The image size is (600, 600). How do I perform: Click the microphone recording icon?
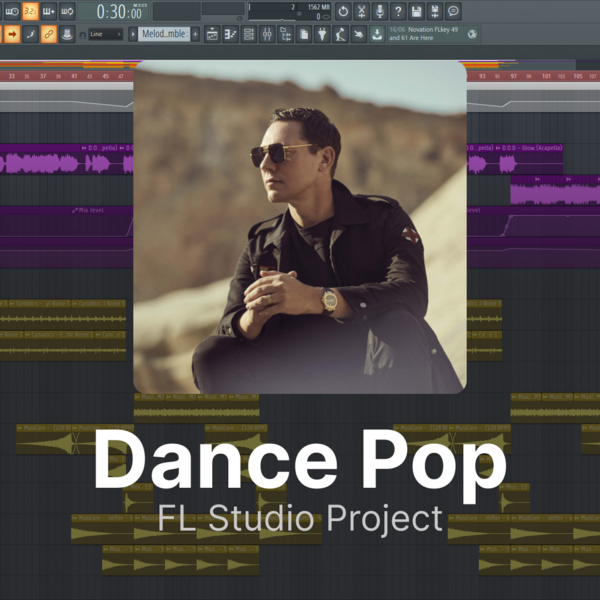(380, 11)
